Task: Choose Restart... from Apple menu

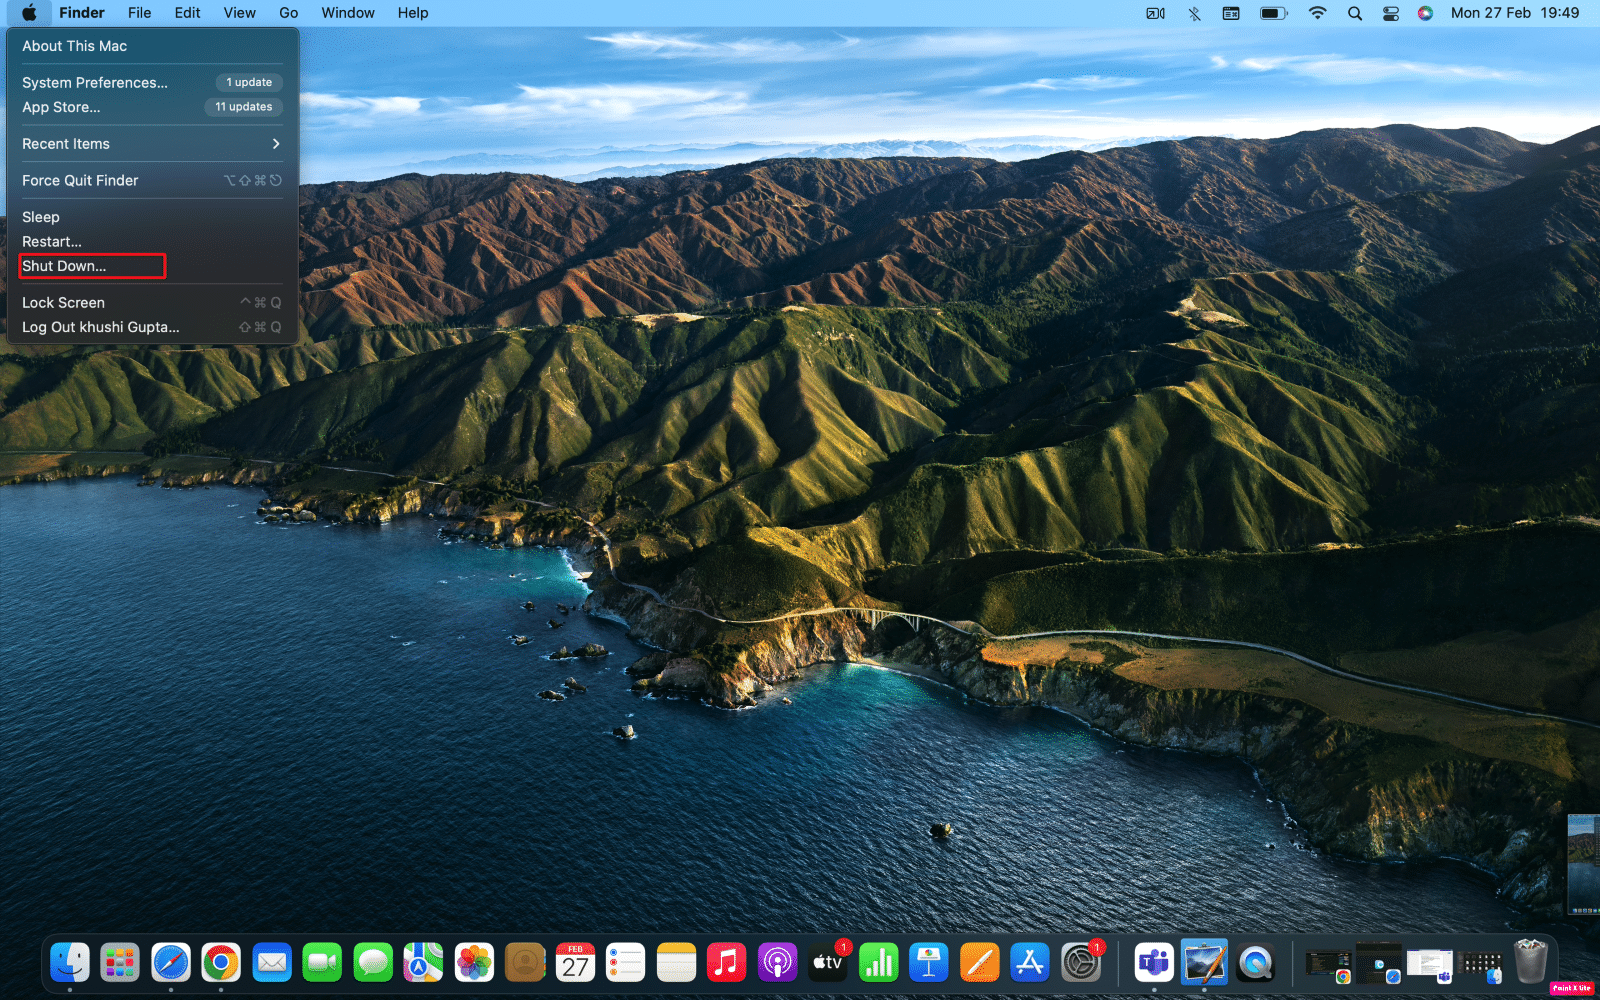Action: [152, 242]
